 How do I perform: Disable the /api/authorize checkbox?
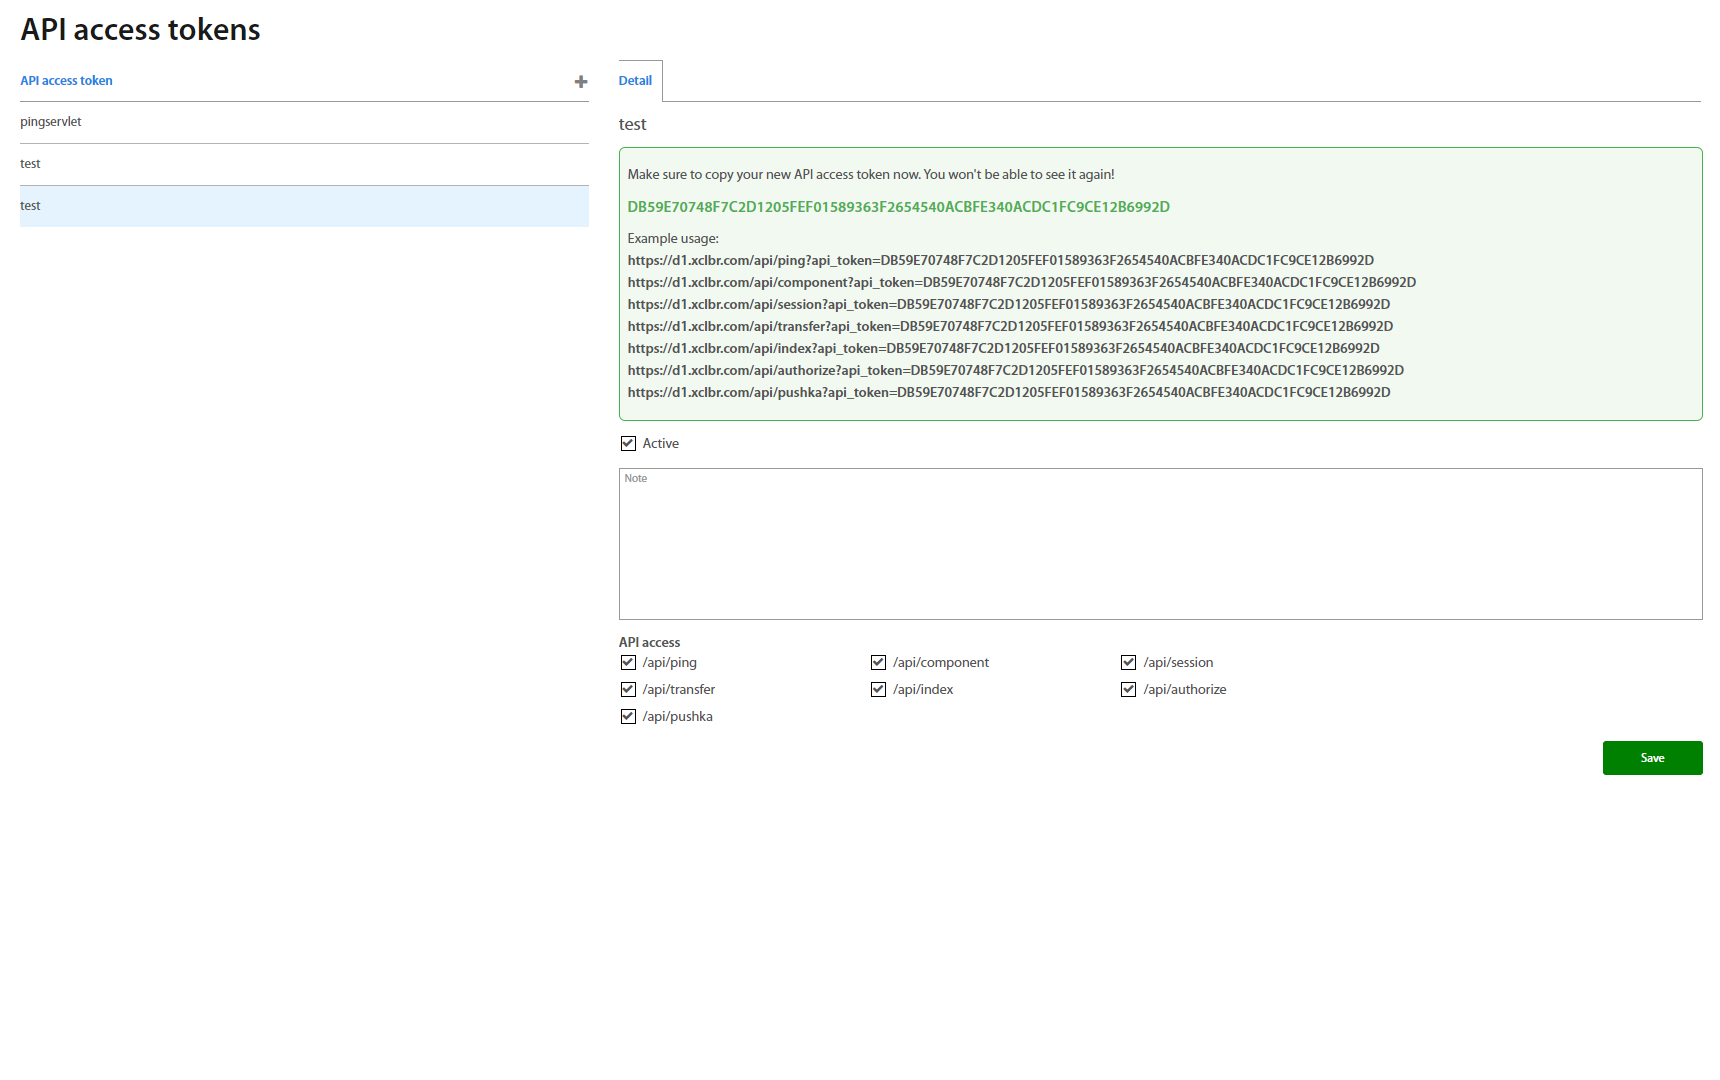click(x=1128, y=690)
